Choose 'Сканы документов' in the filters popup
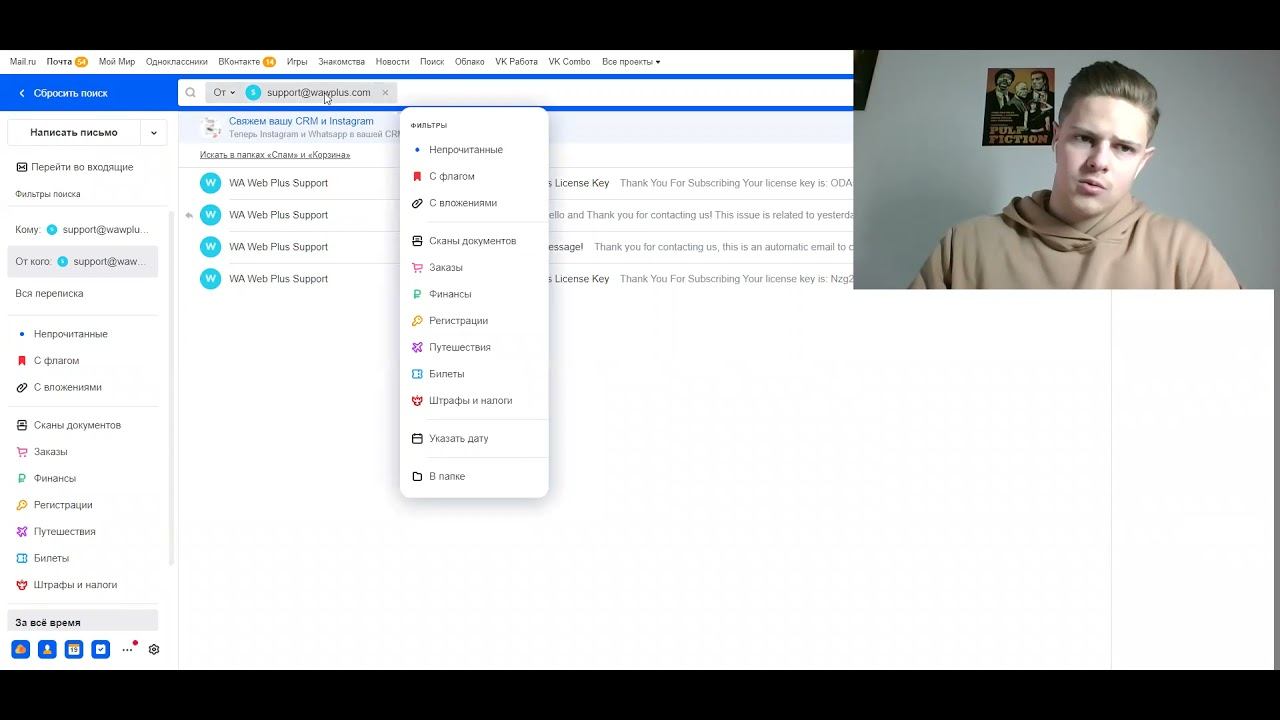The image size is (1280, 720). [474, 241]
